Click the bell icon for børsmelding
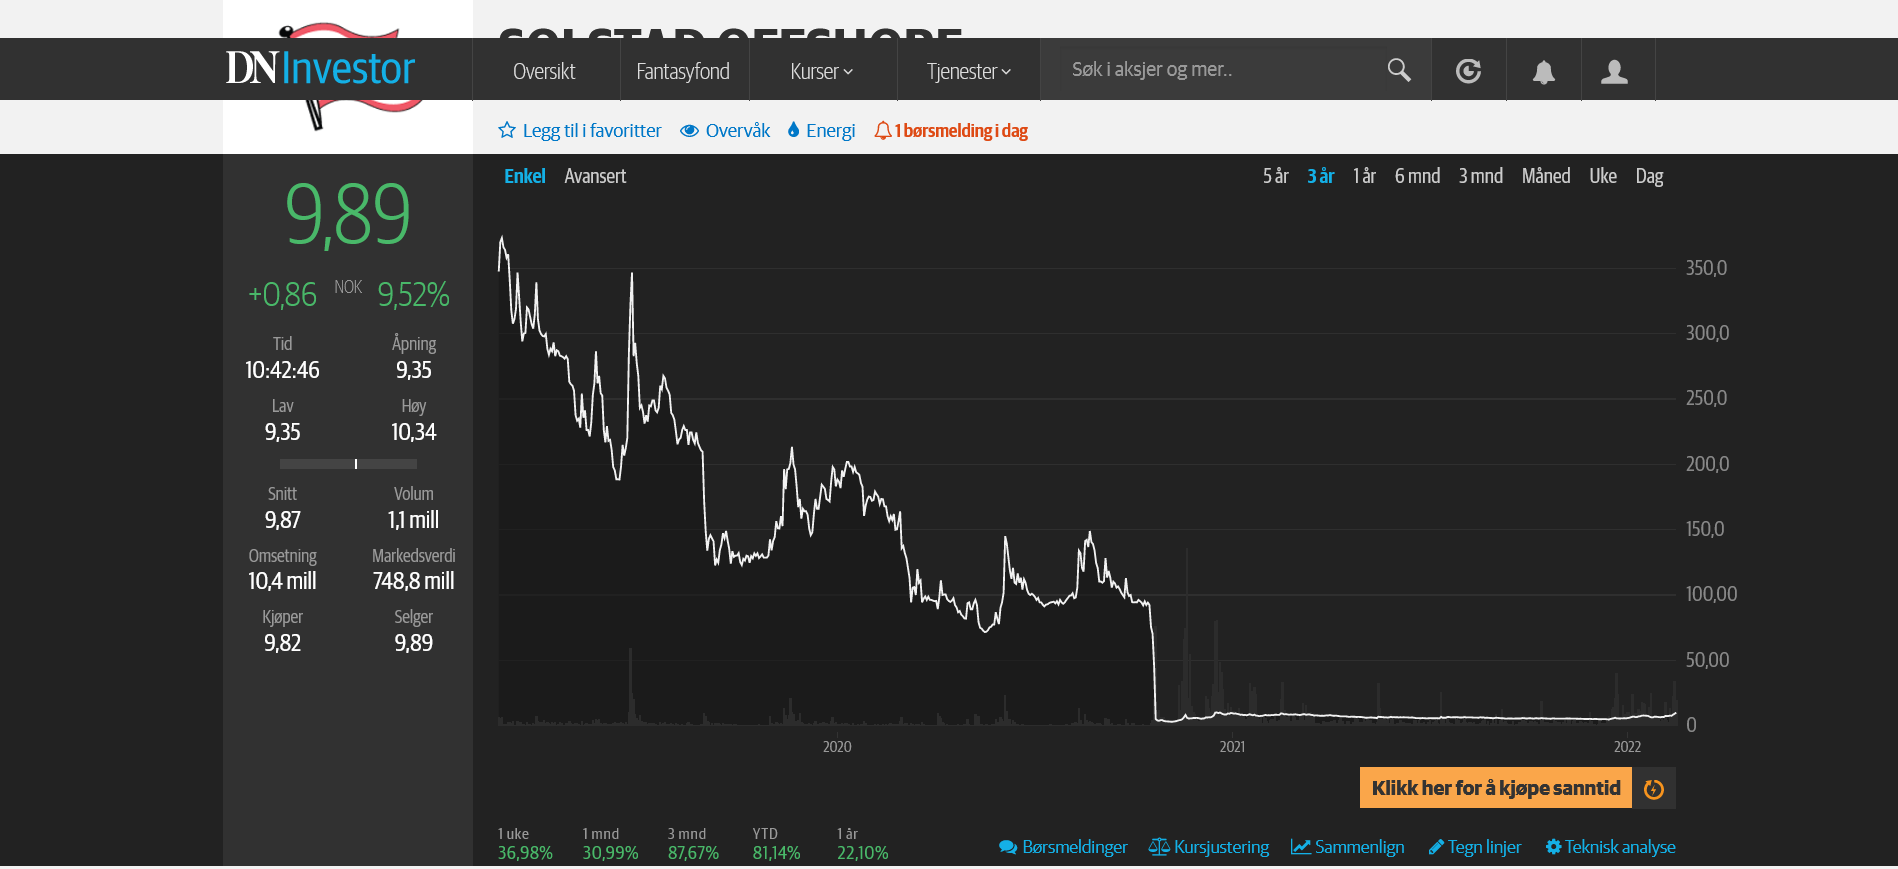This screenshot has height=869, width=1898. pyautogui.click(x=882, y=130)
